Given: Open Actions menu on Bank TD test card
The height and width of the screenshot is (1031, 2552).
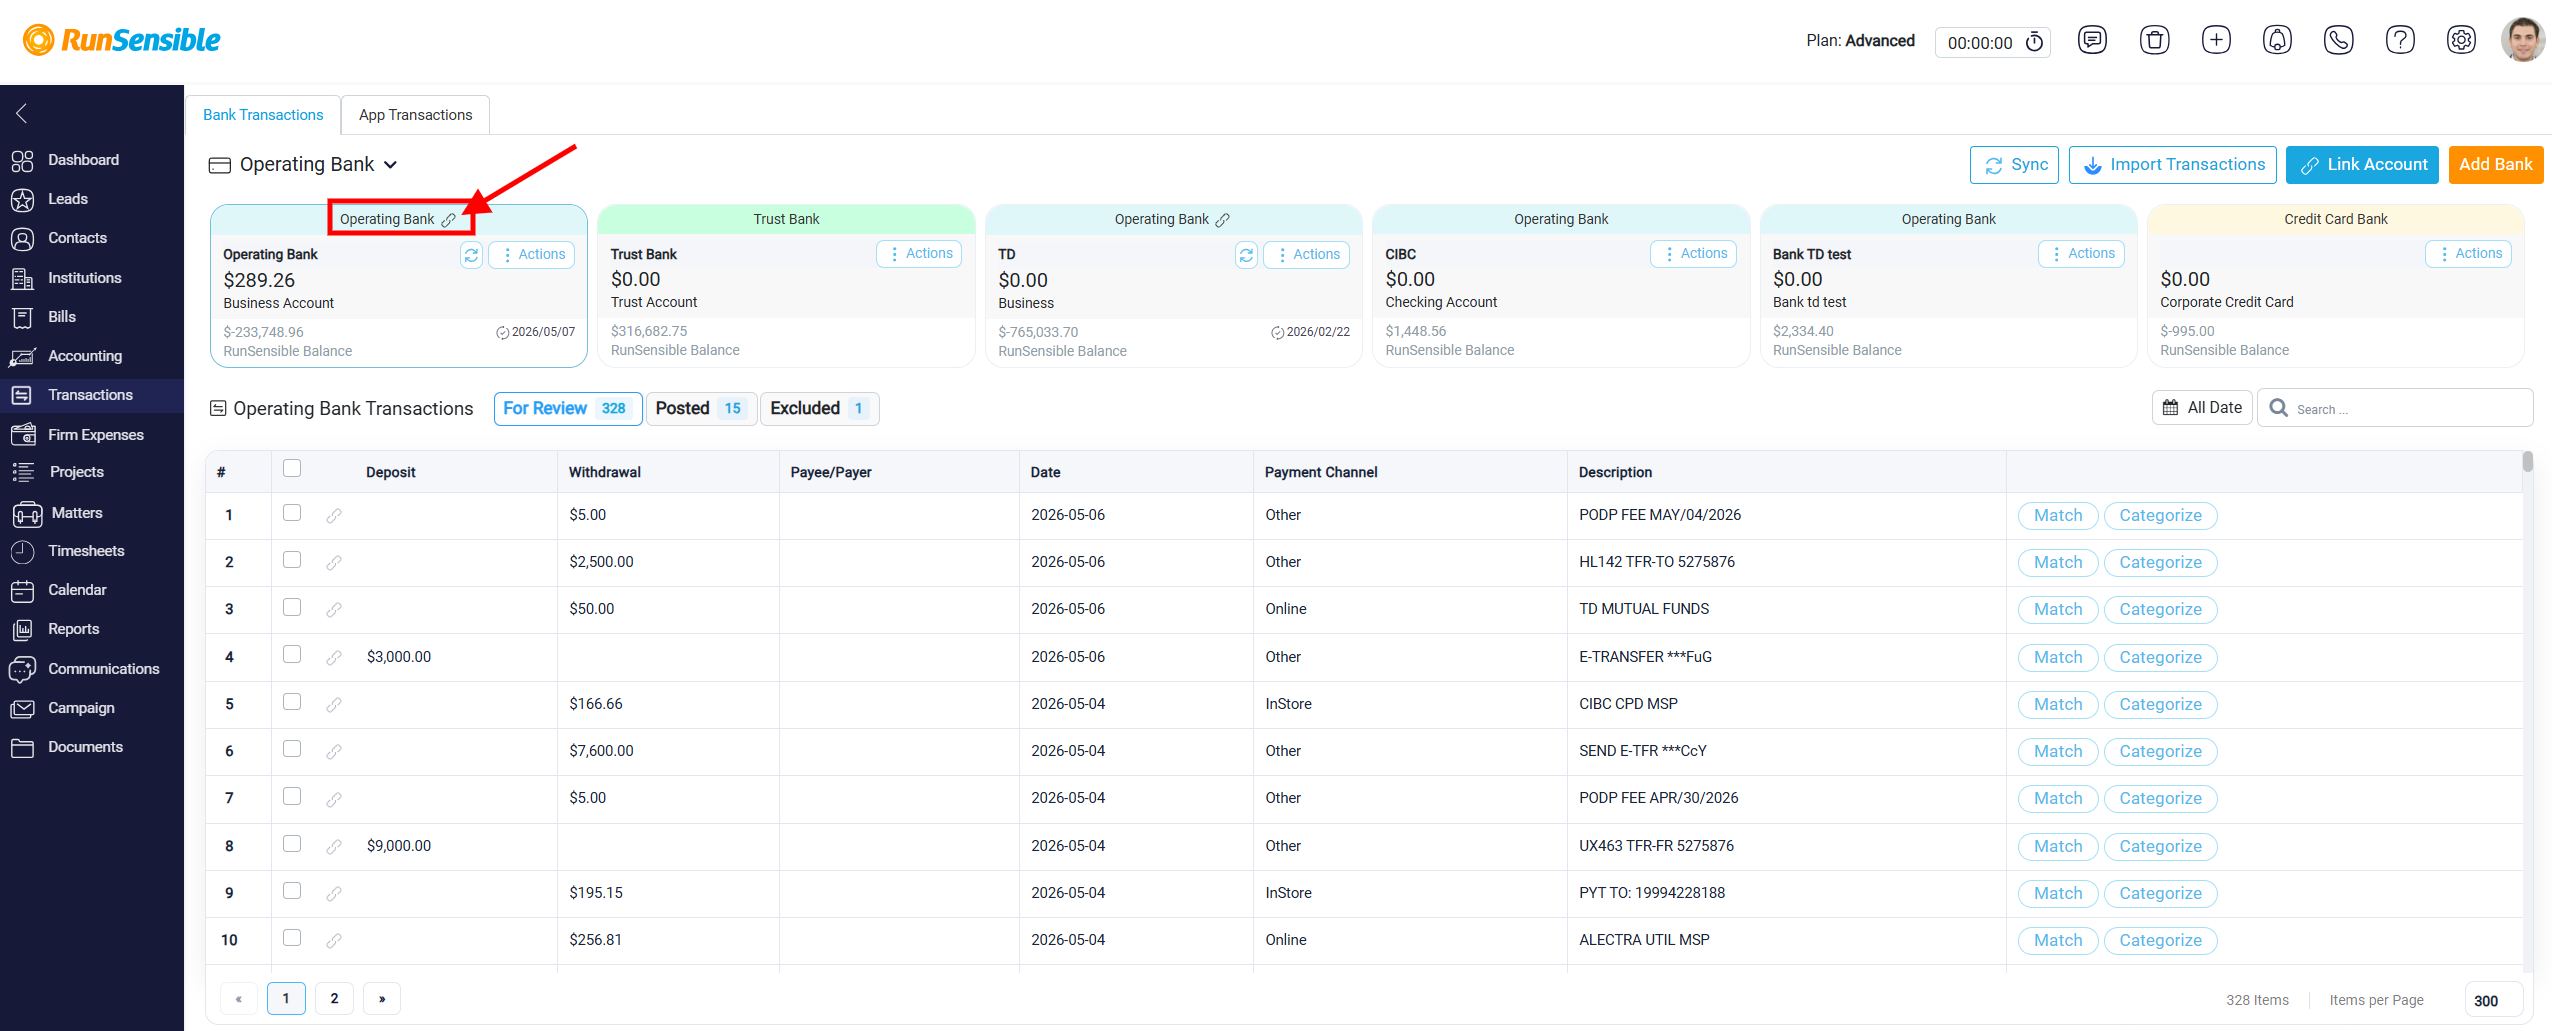Looking at the screenshot, I should (2082, 254).
